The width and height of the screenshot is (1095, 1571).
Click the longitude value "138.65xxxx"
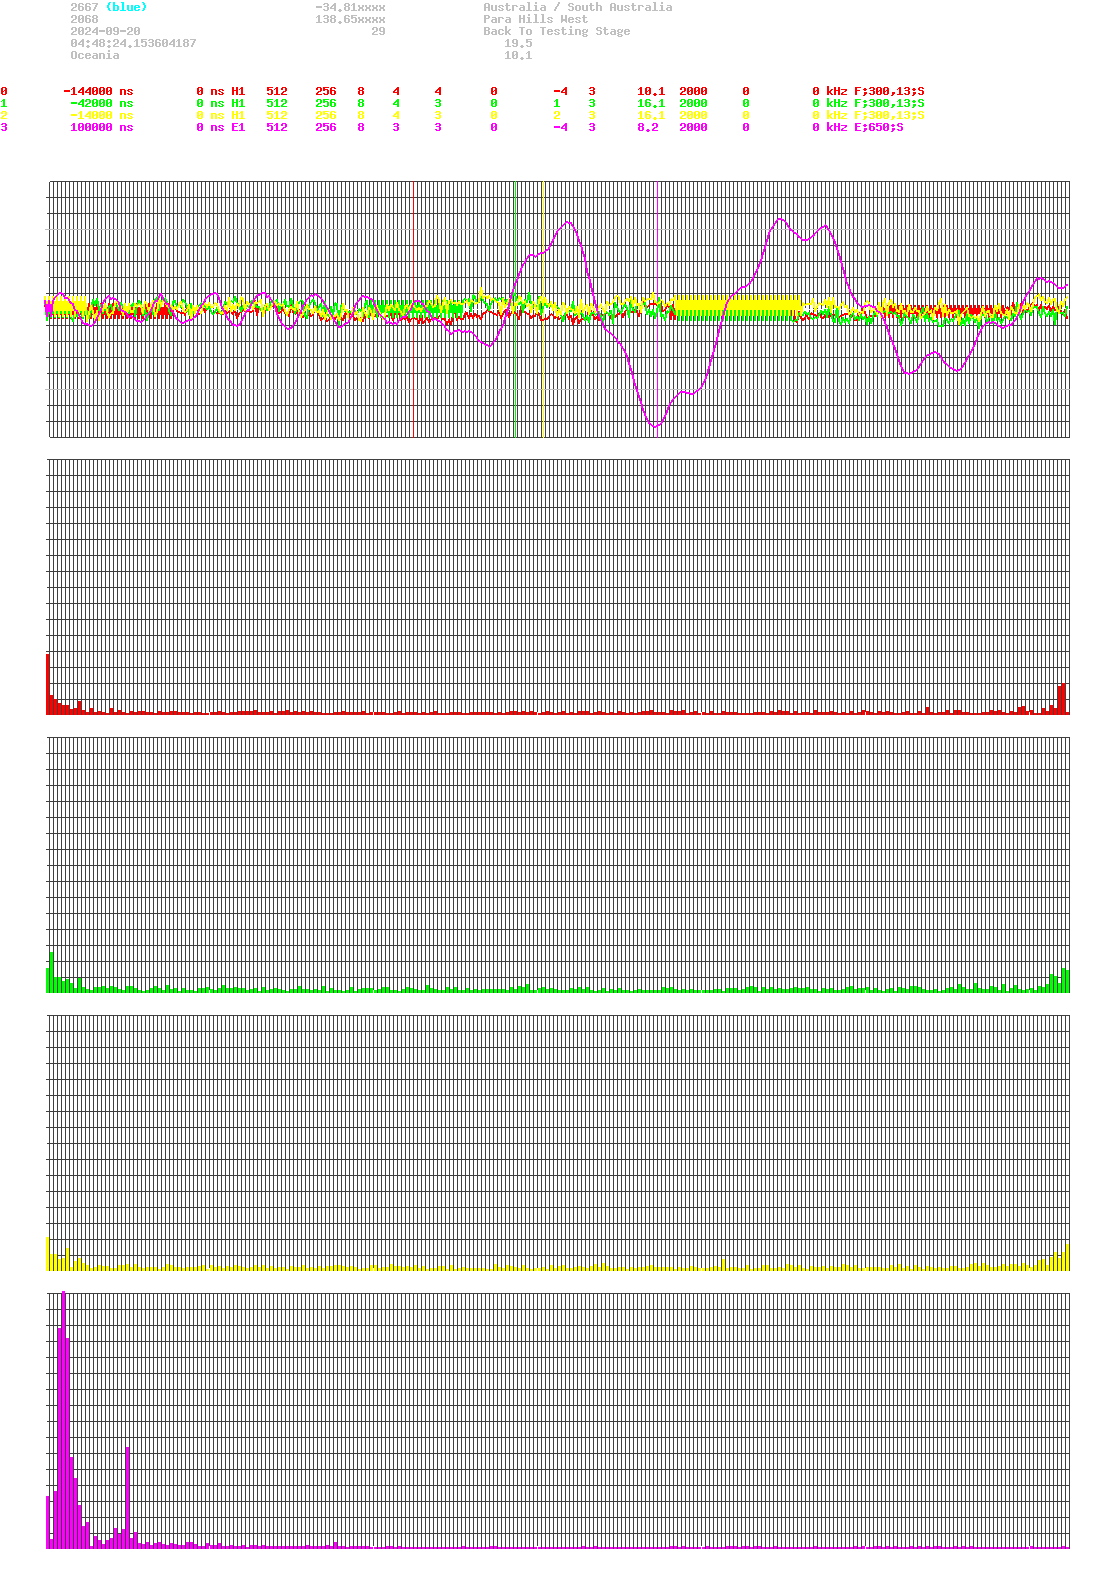coord(350,19)
